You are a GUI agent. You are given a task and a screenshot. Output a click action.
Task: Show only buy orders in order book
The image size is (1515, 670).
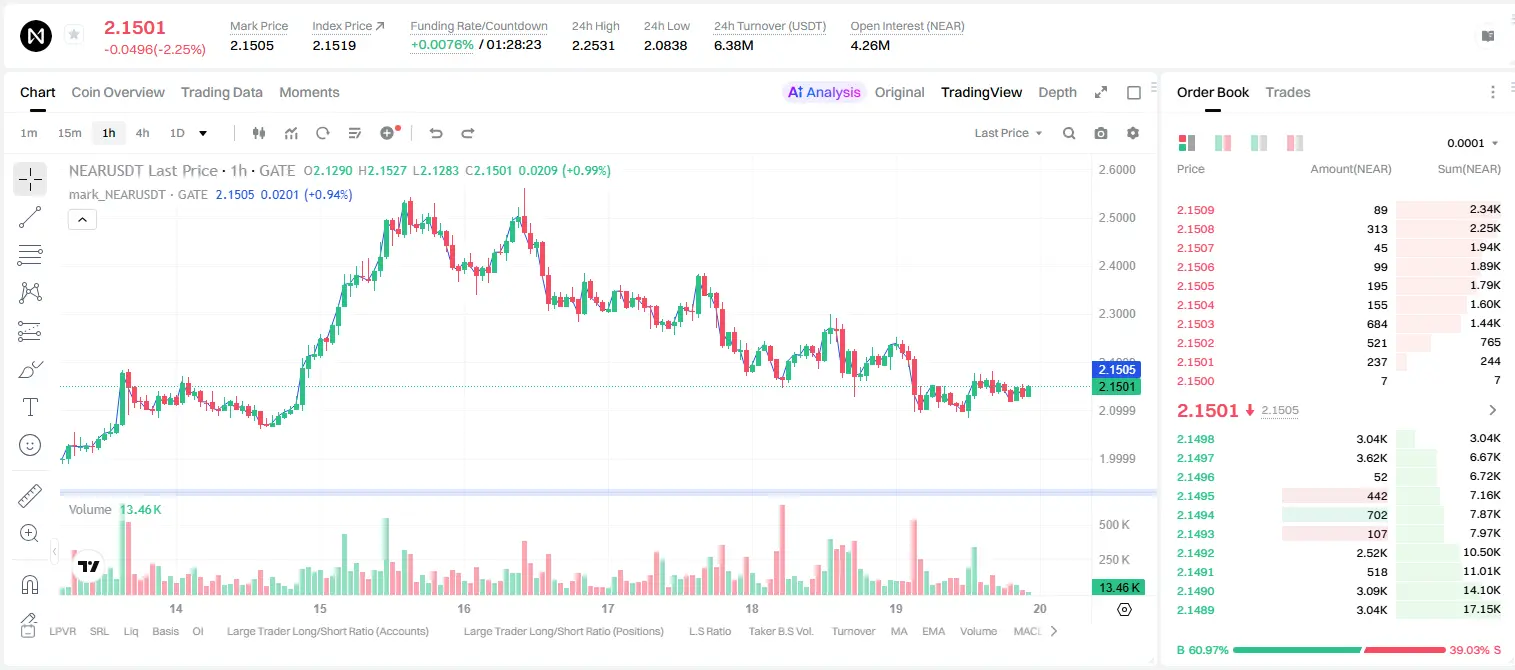click(x=1259, y=143)
